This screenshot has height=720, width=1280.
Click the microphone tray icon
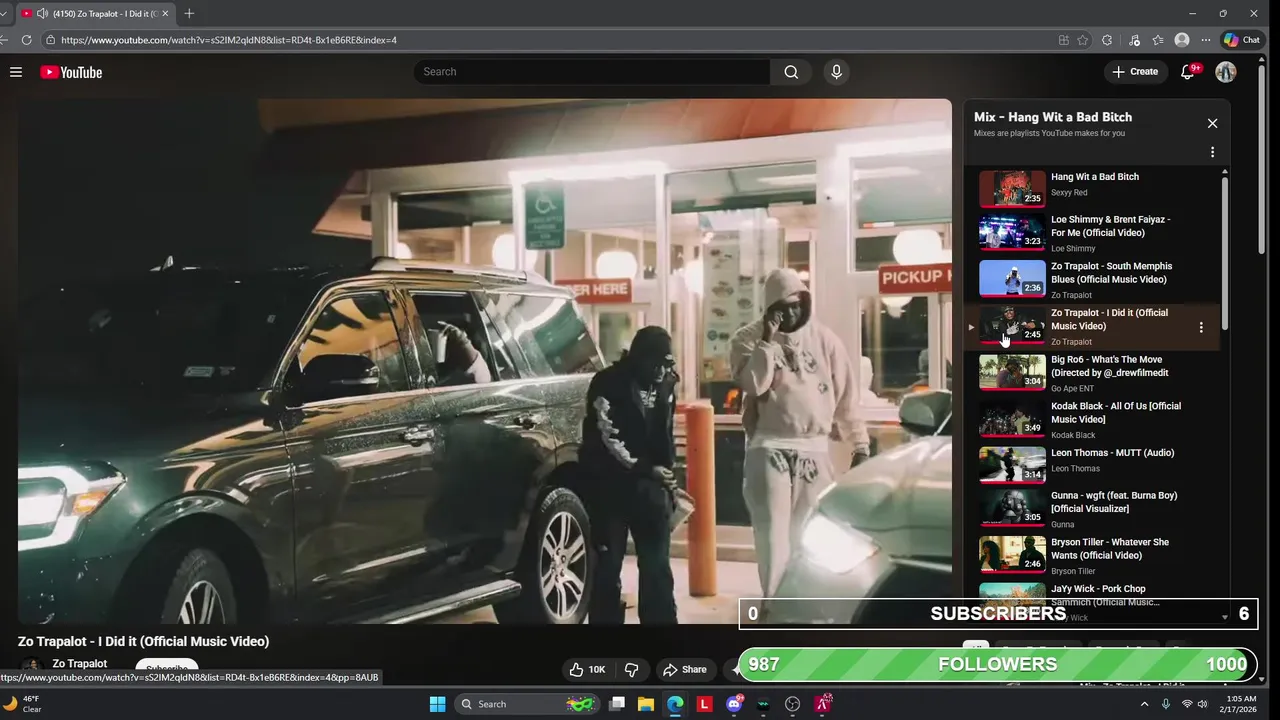[1166, 704]
